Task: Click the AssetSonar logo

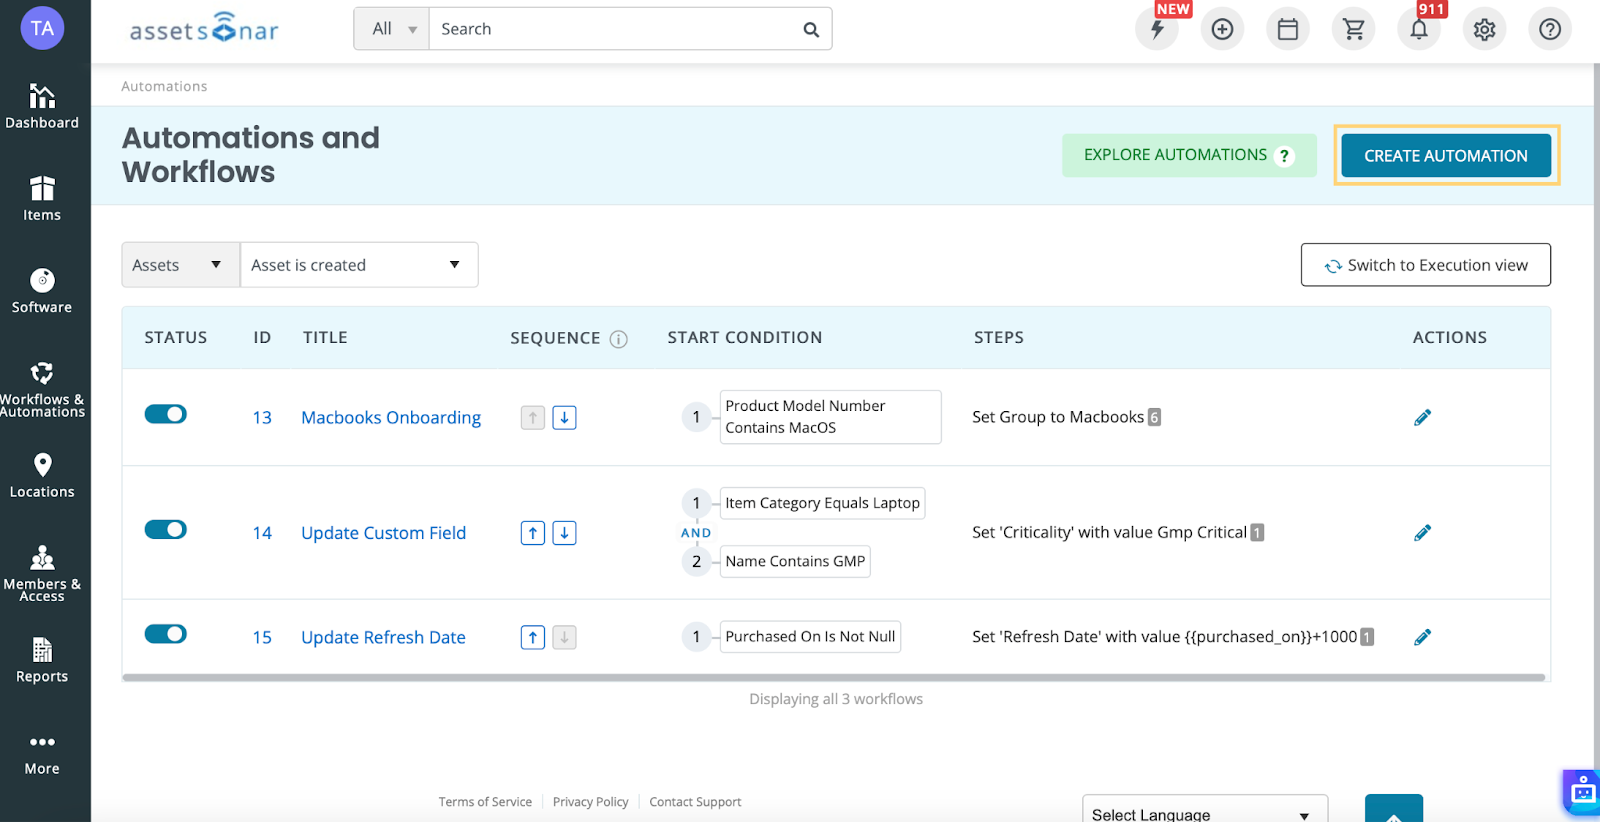Action: coord(204,29)
